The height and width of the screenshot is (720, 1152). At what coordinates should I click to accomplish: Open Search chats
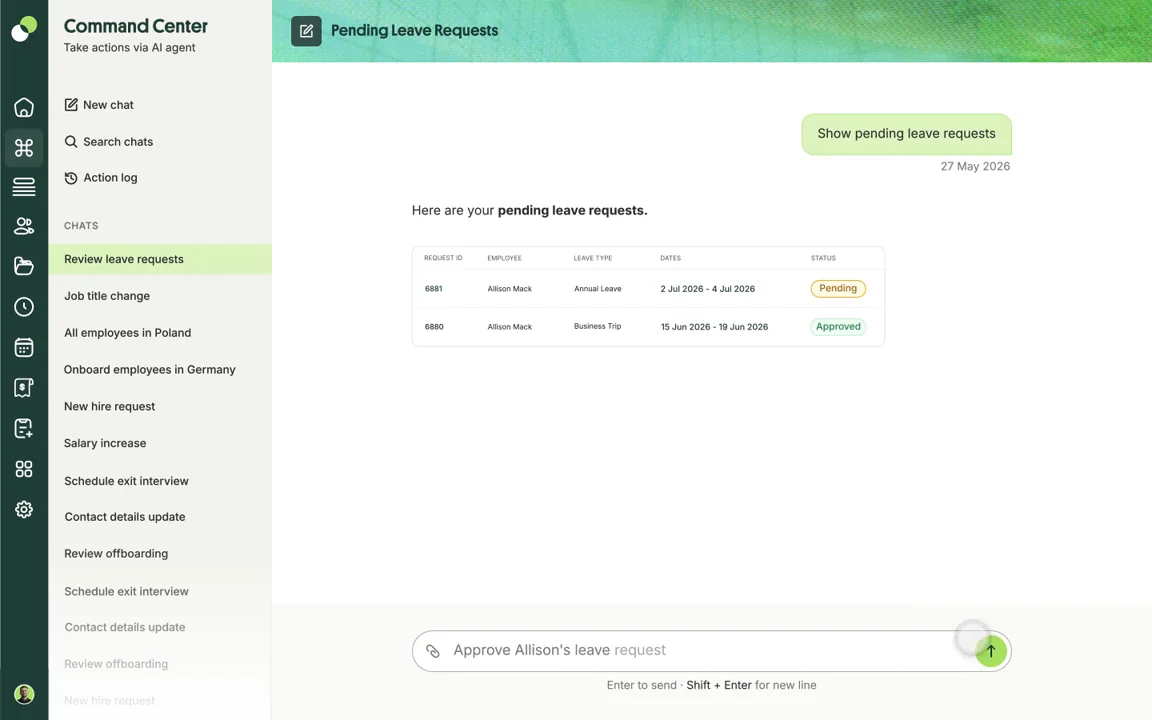(108, 142)
